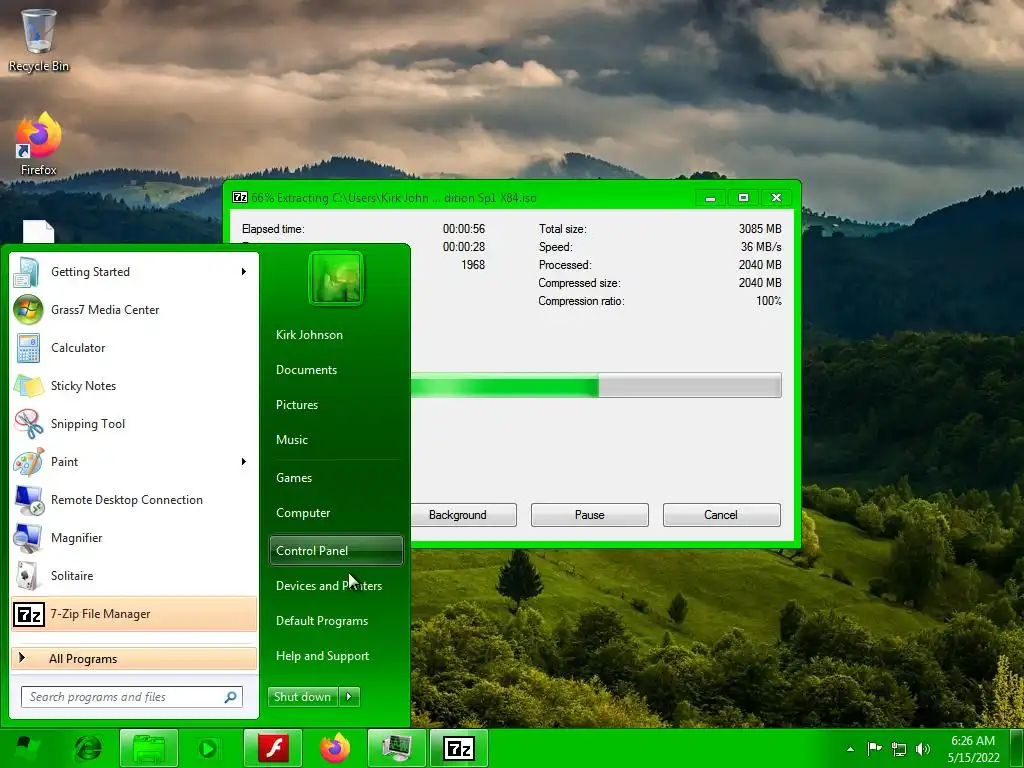Open the file explorer taskbar button
This screenshot has height=768, width=1024.
pyautogui.click(x=149, y=748)
